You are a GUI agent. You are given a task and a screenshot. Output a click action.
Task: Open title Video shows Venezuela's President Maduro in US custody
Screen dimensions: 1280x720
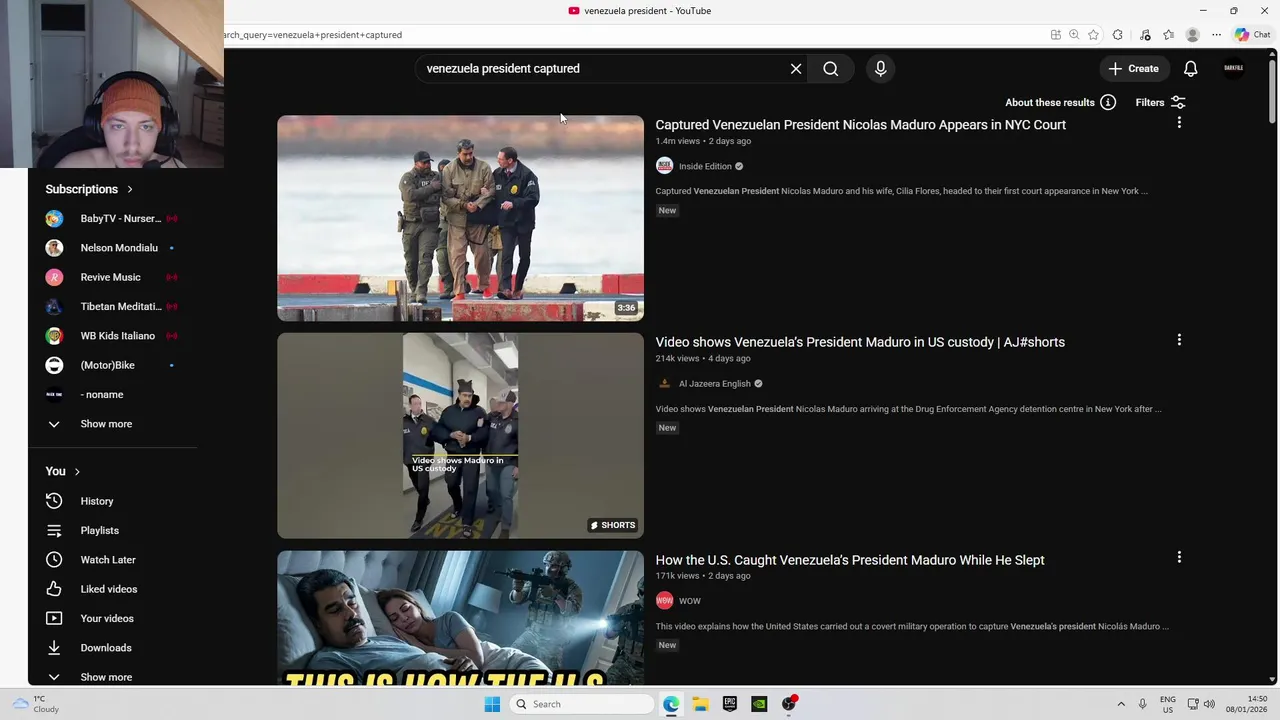click(x=860, y=342)
